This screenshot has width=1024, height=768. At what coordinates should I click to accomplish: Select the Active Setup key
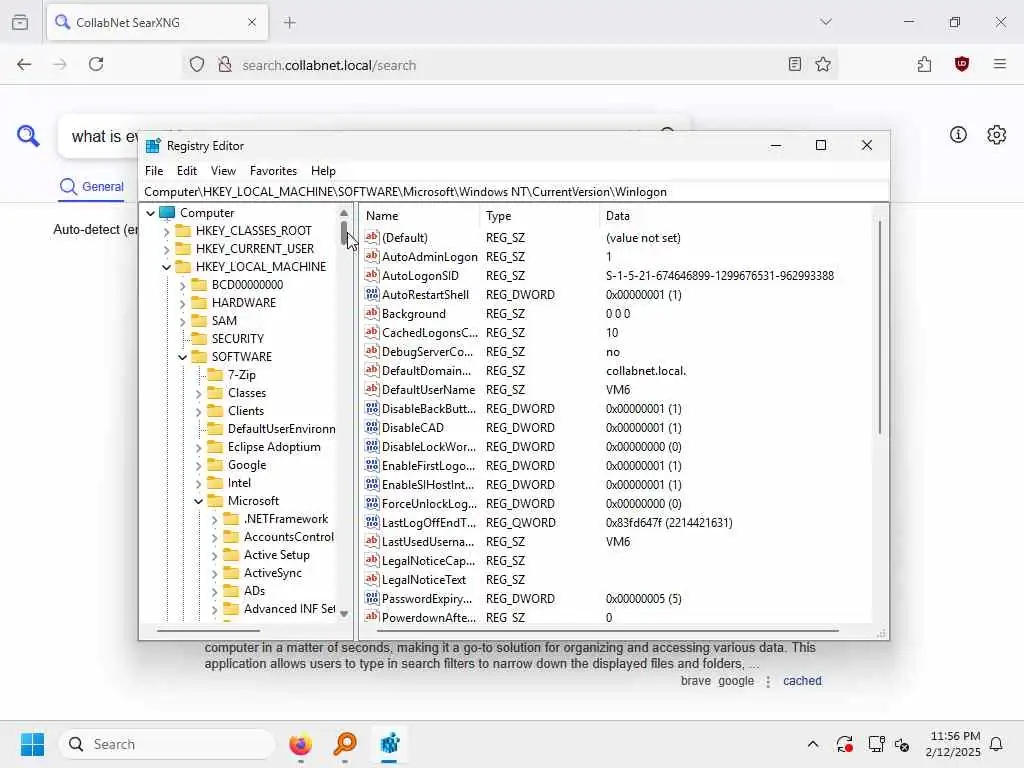coord(276,554)
